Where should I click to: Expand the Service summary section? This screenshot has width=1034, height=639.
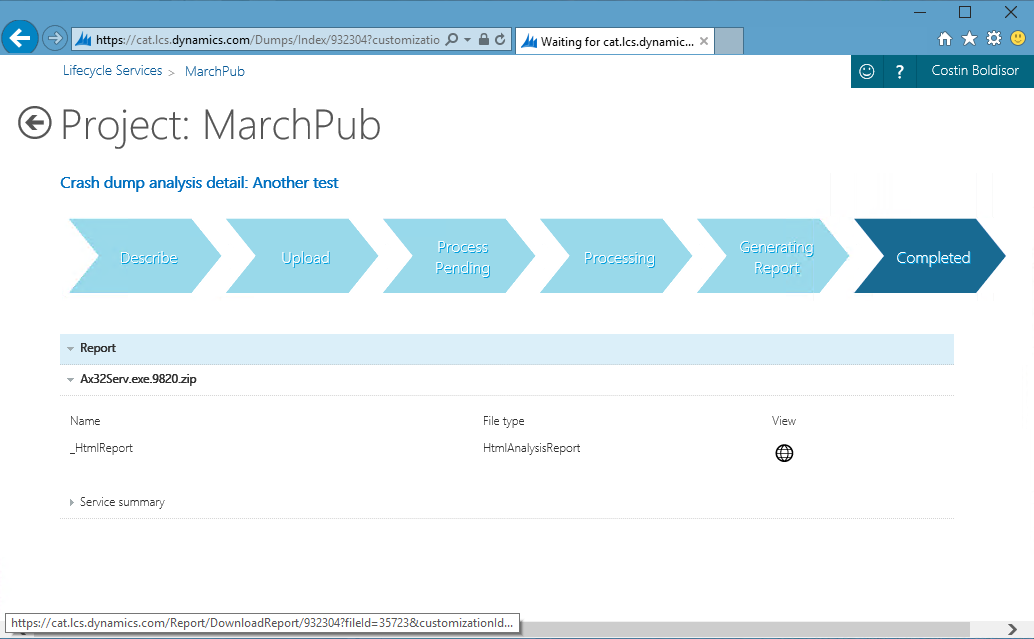(72, 503)
